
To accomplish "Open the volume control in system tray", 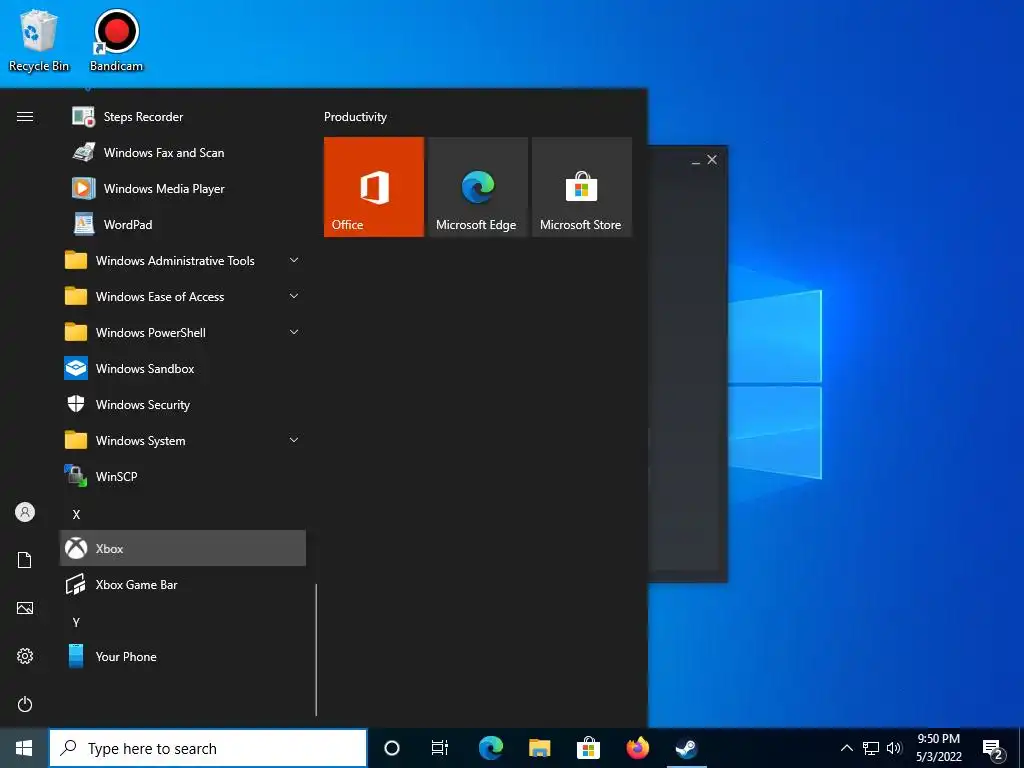I will tap(894, 748).
